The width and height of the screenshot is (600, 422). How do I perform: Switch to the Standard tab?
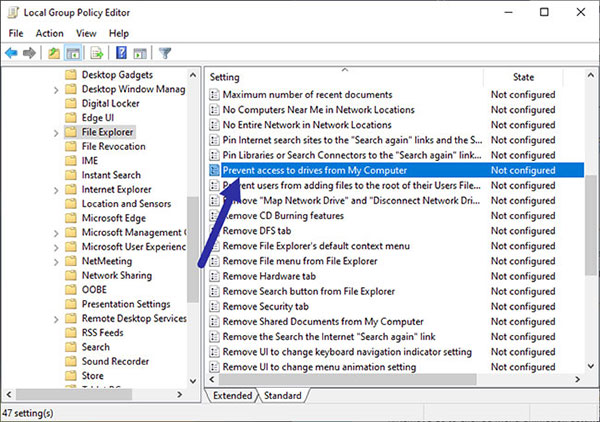[x=283, y=396]
